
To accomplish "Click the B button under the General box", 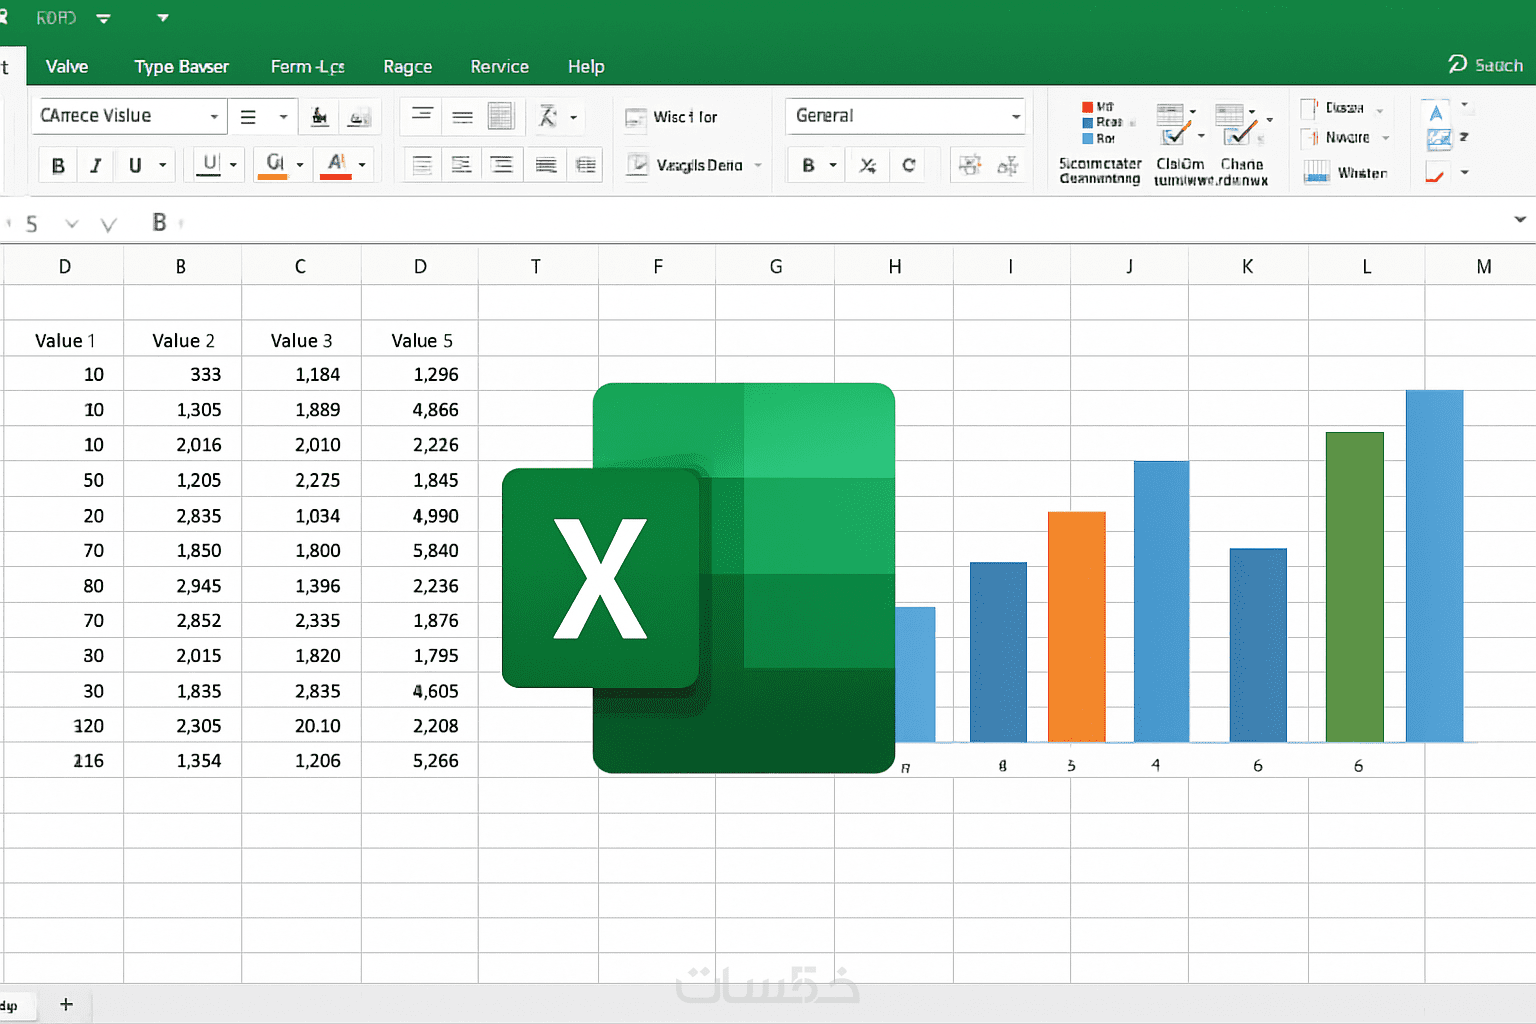I will tap(808, 165).
